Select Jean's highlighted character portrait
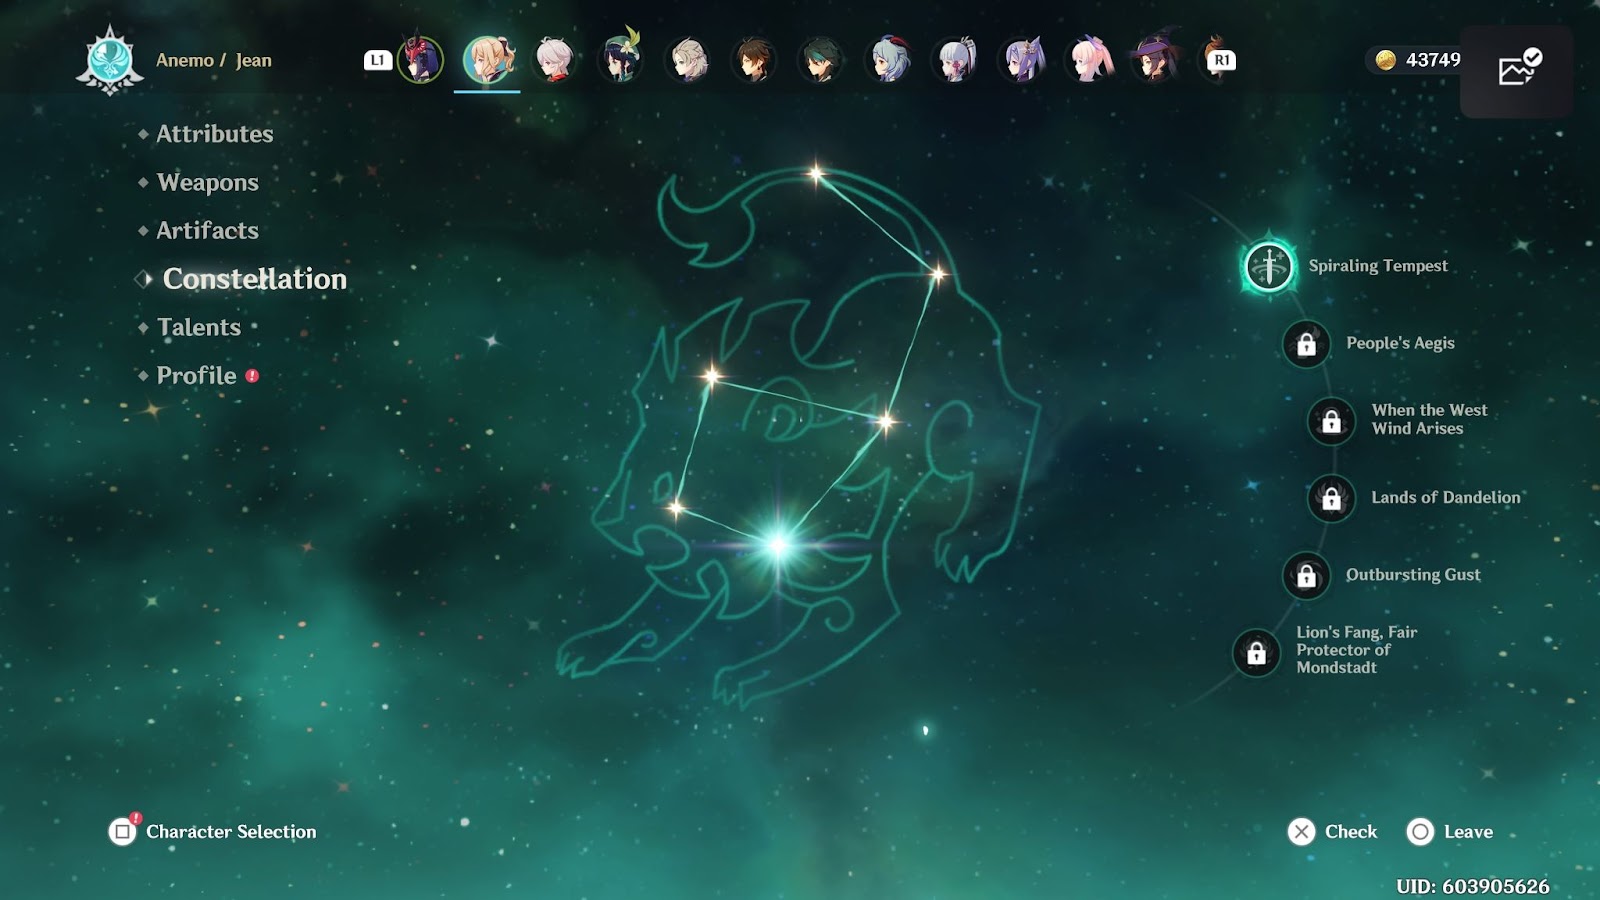 488,60
